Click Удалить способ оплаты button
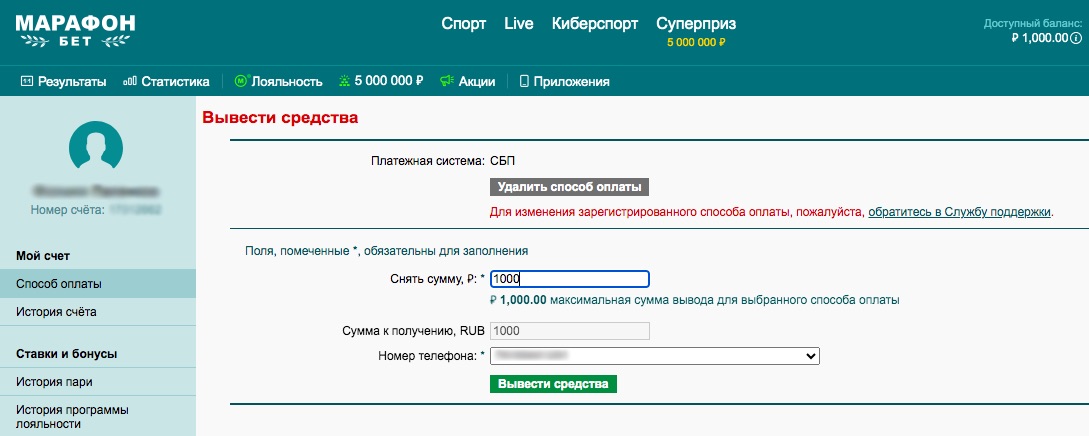This screenshot has height=436, width=1089. [x=570, y=187]
